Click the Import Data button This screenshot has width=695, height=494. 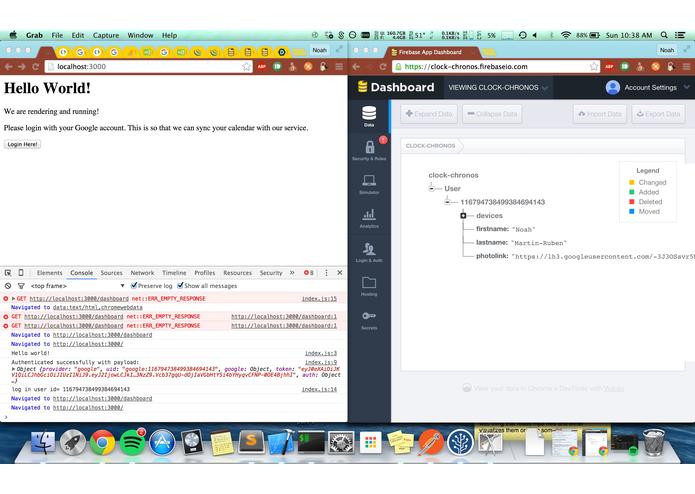point(600,114)
